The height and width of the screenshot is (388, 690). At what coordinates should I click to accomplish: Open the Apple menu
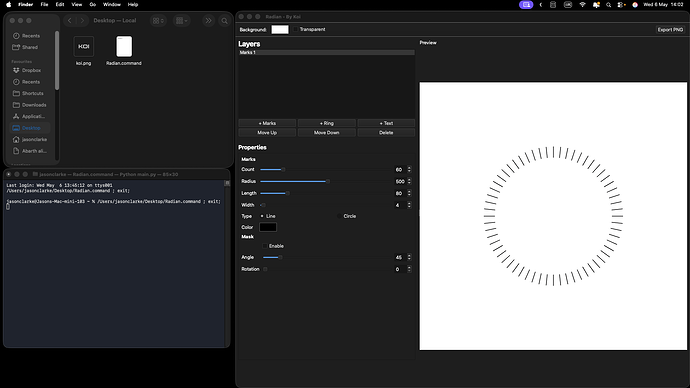click(8, 4)
